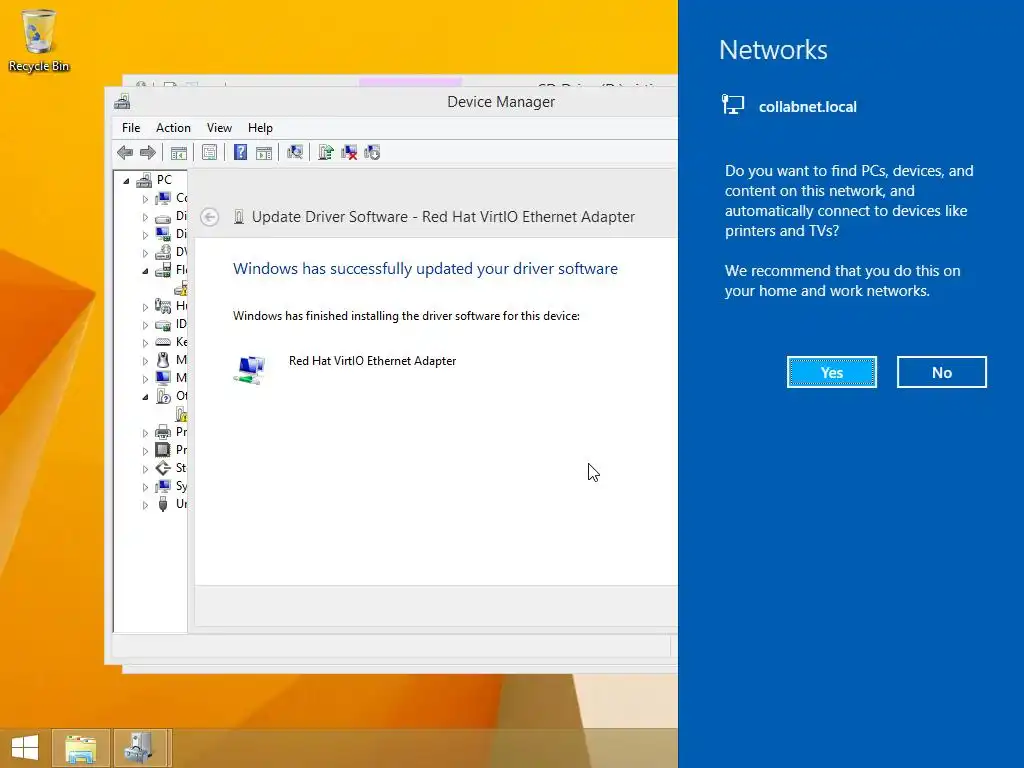Screen dimensions: 1024x768
Task: Select the printer queues icon in tree
Action: coord(163,432)
